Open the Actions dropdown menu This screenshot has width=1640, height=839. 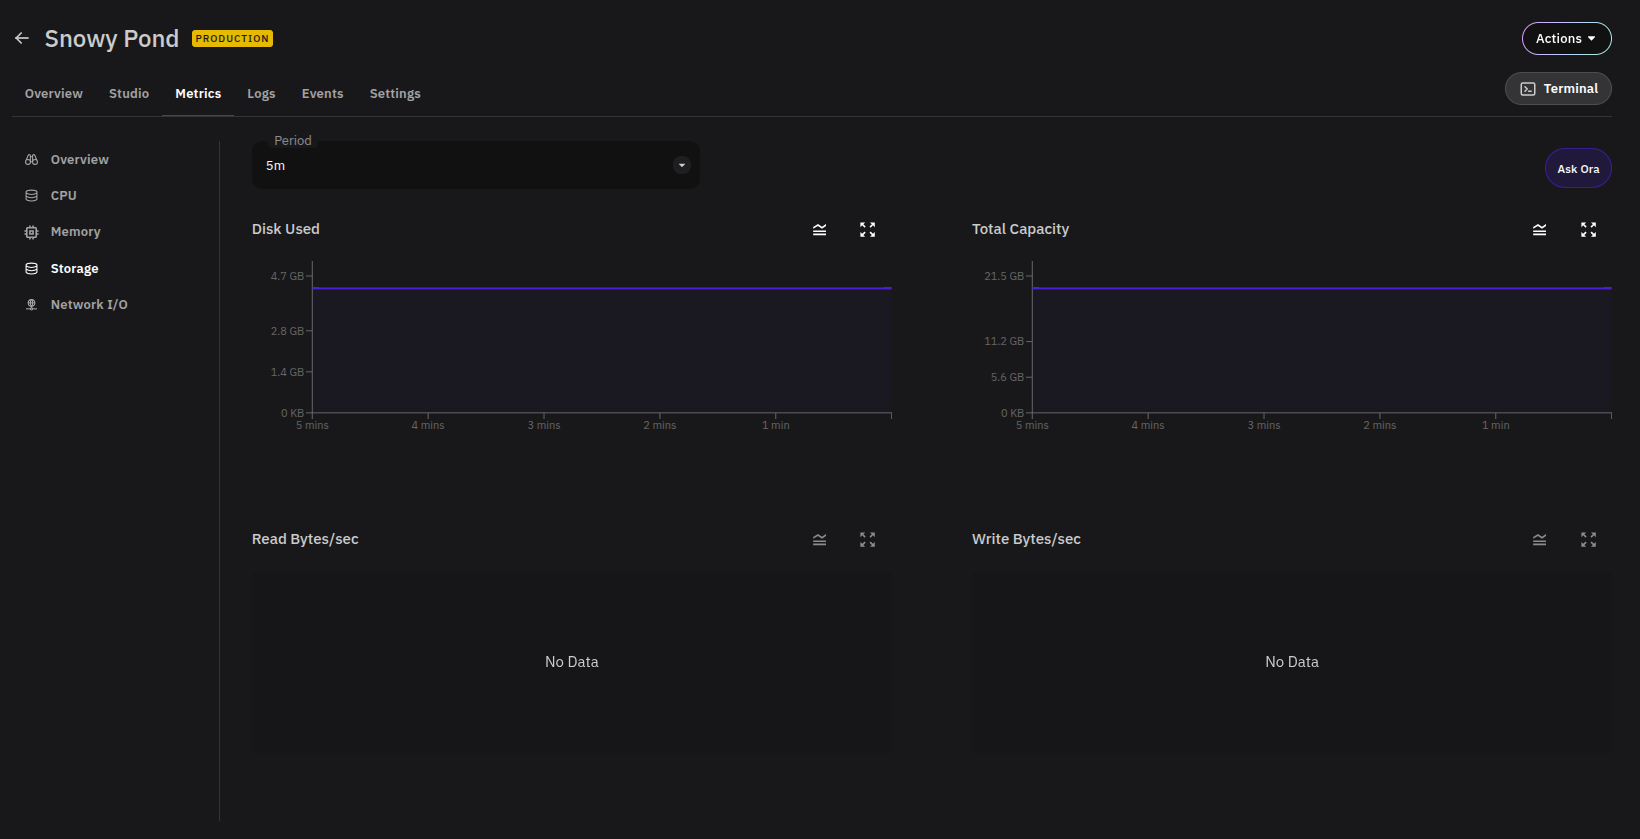[x=1566, y=38]
